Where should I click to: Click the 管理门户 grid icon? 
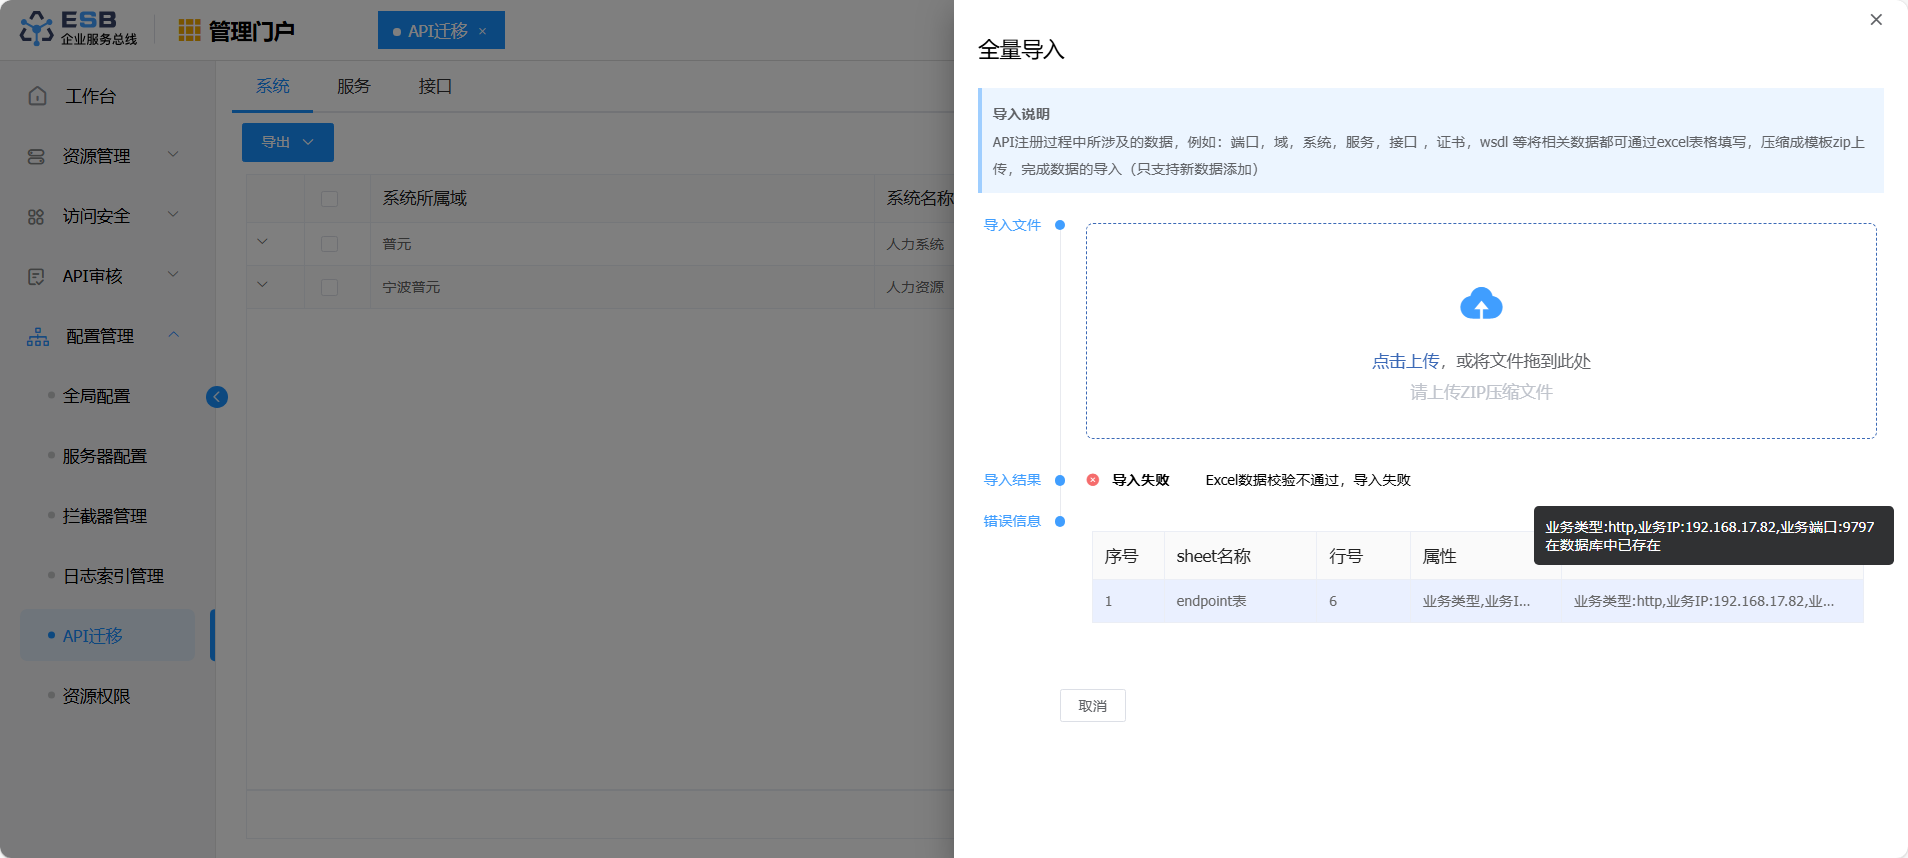(189, 31)
